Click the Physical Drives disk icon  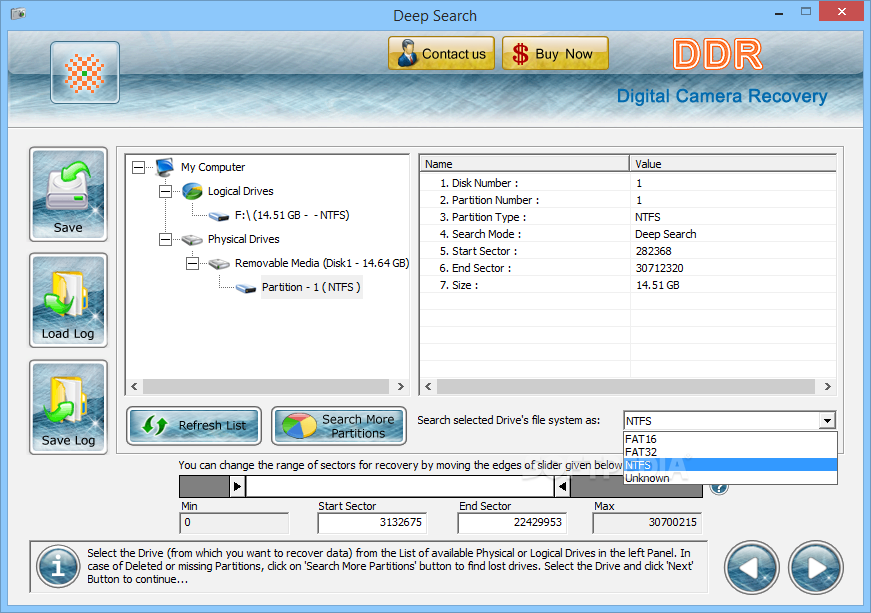pyautogui.click(x=192, y=239)
